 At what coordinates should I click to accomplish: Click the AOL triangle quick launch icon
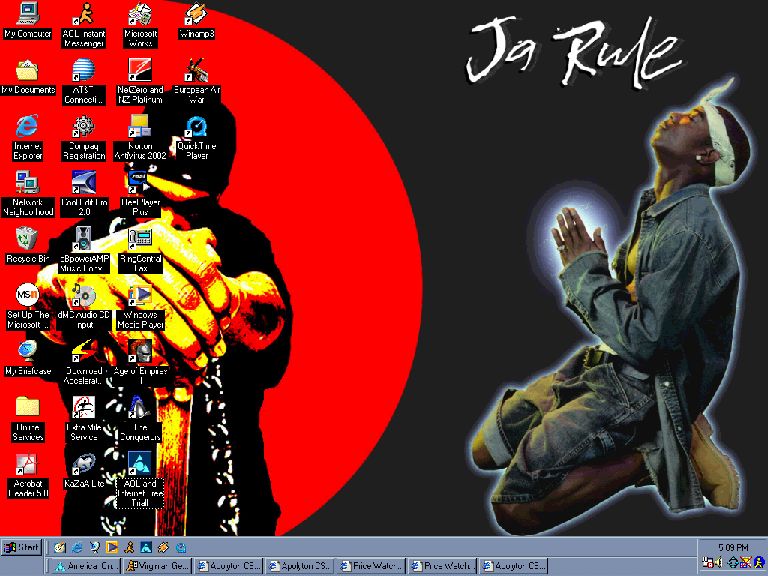146,548
